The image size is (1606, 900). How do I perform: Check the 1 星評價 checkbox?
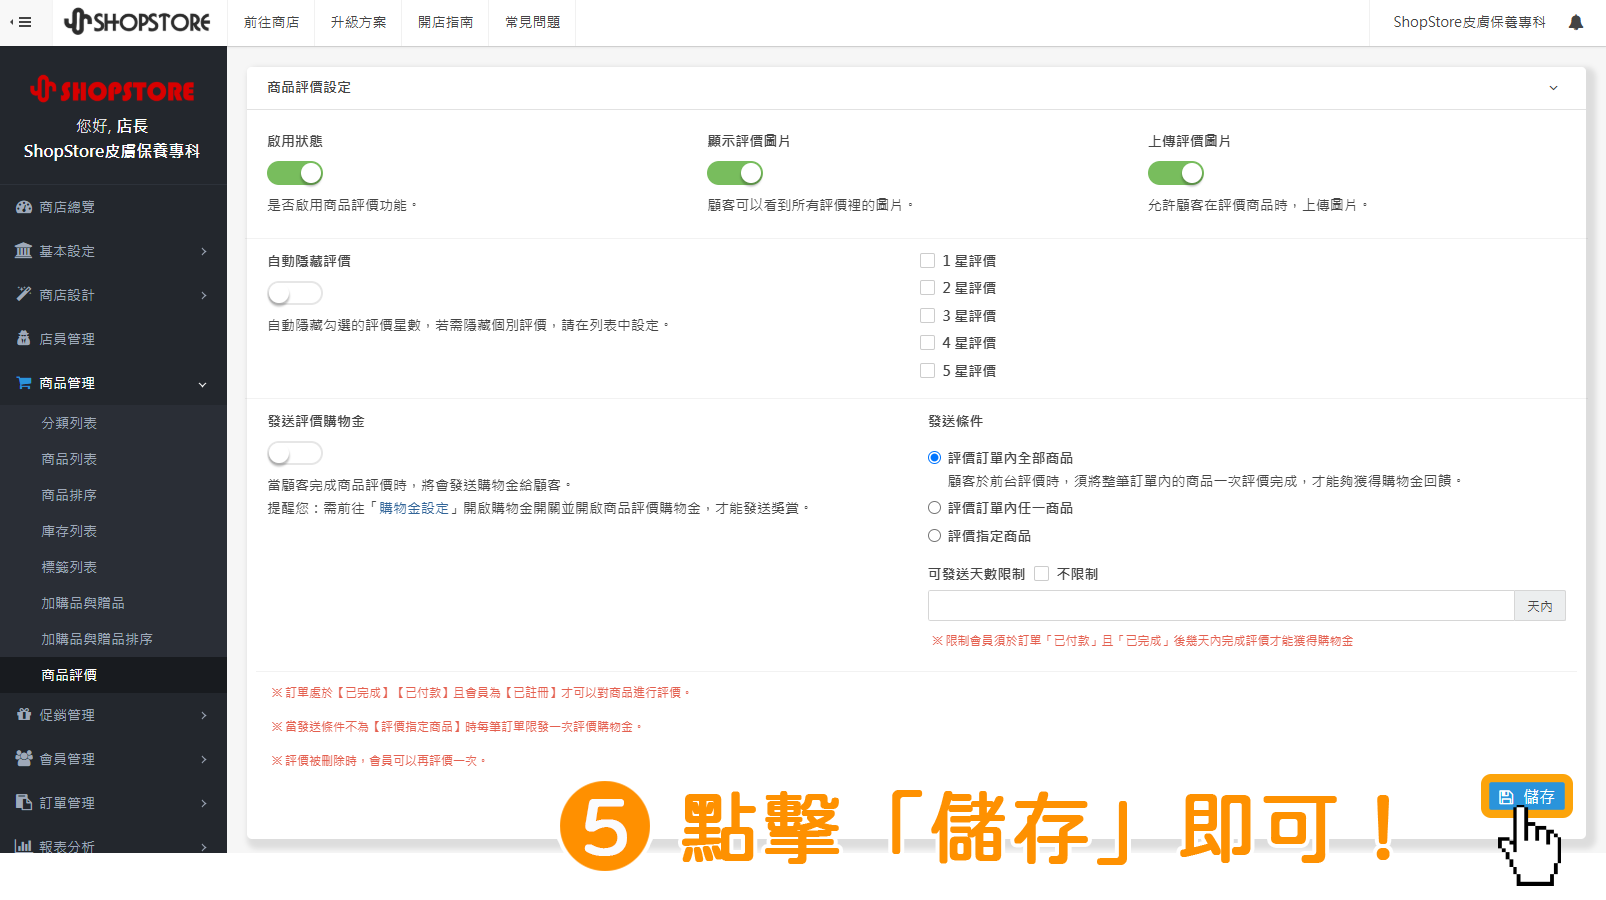pos(927,261)
